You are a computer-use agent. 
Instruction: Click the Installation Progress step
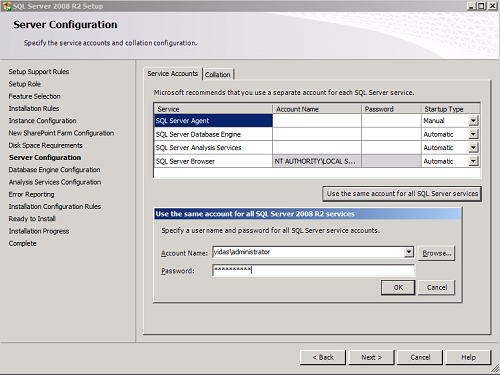click(x=39, y=231)
